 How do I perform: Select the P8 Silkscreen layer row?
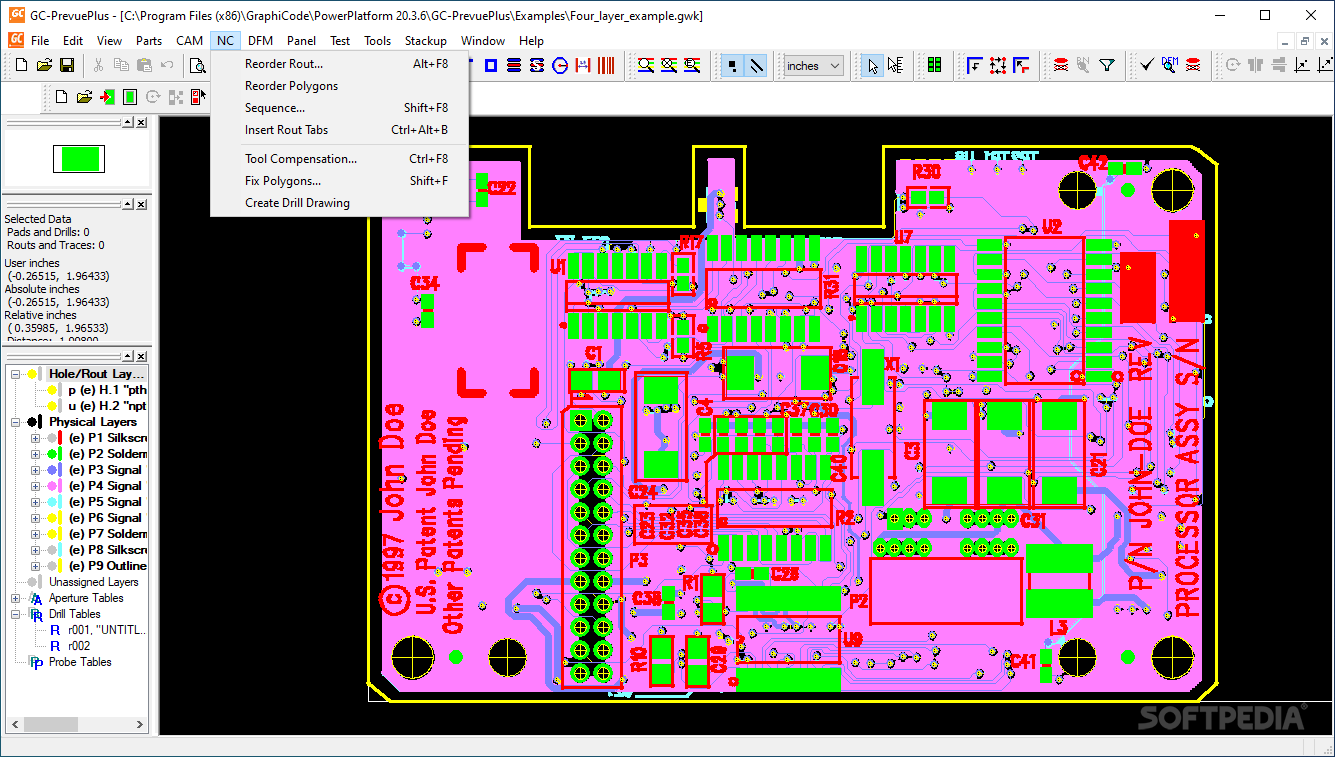[108, 550]
